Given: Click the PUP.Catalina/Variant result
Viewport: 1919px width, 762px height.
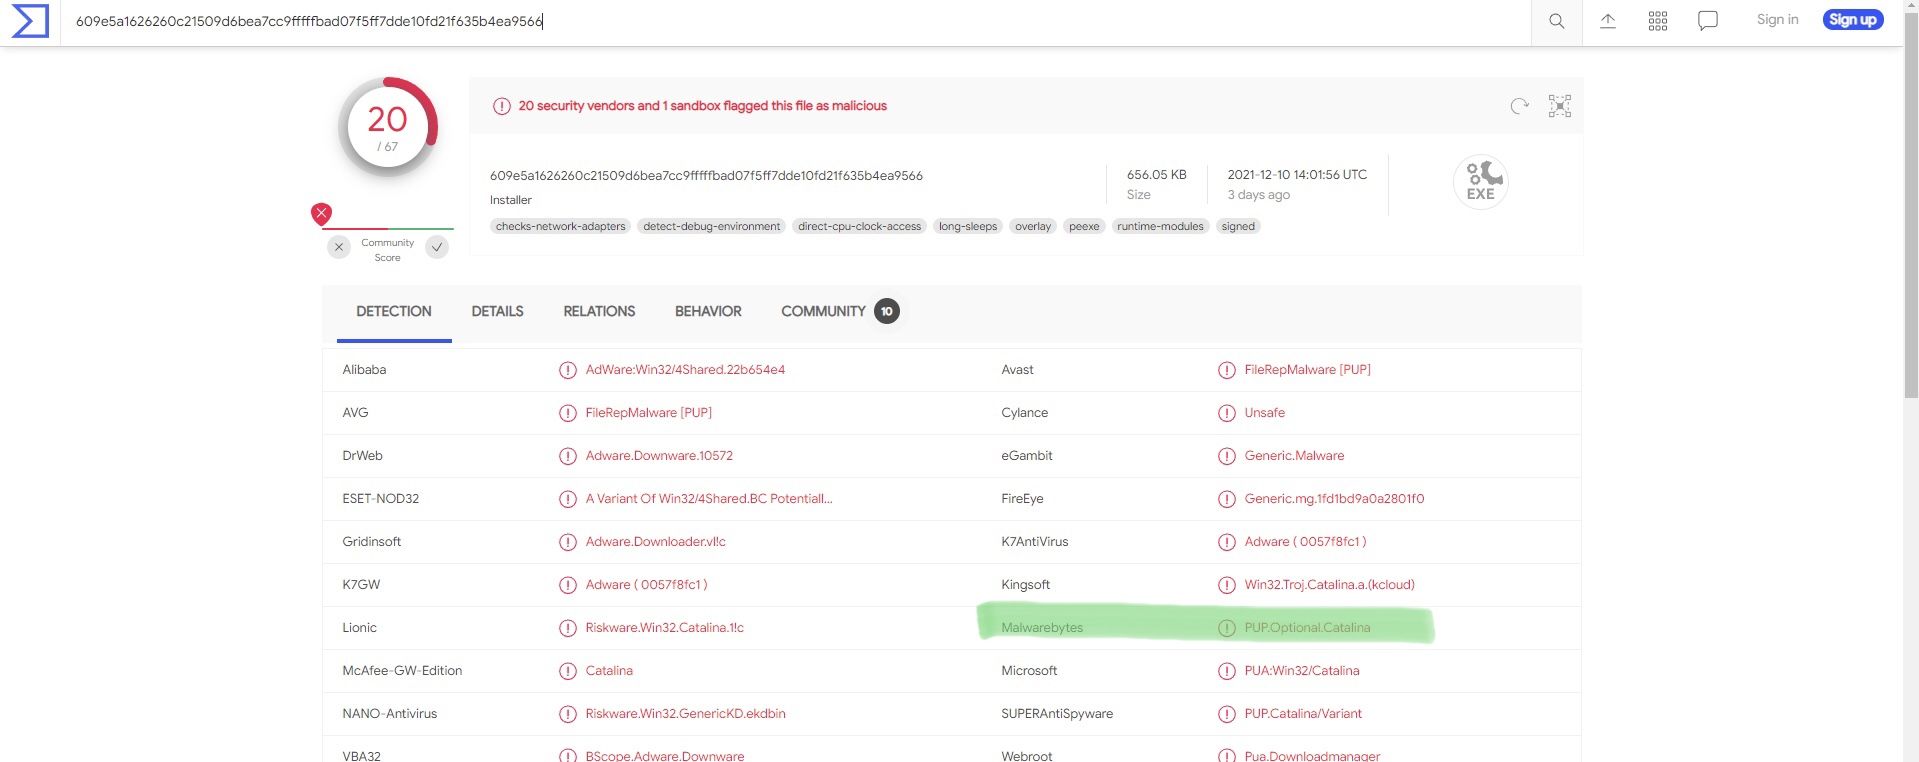Looking at the screenshot, I should 1303,714.
